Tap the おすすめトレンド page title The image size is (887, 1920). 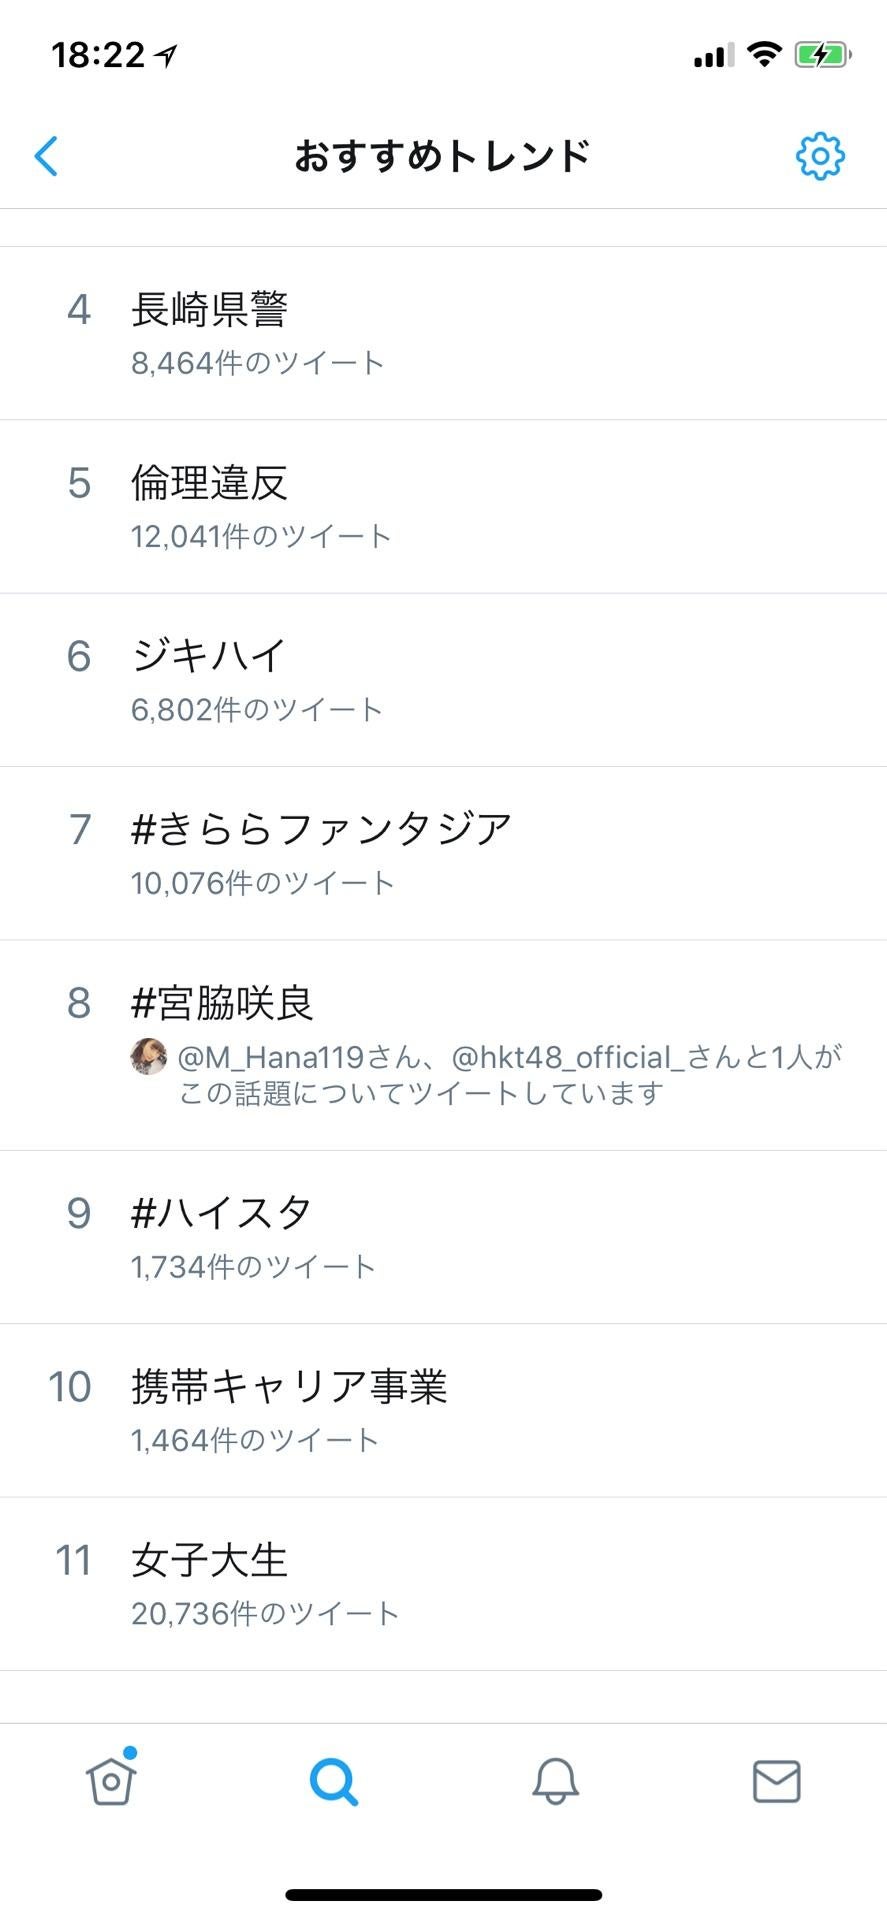click(x=443, y=156)
